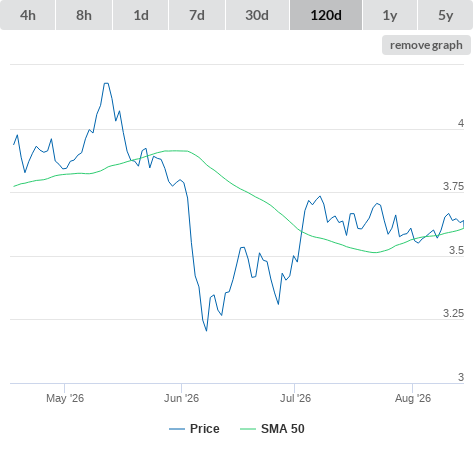Image resolution: width=474 pixels, height=455 pixels.
Task: Click the May '26 x-axis label
Action: [x=65, y=398]
